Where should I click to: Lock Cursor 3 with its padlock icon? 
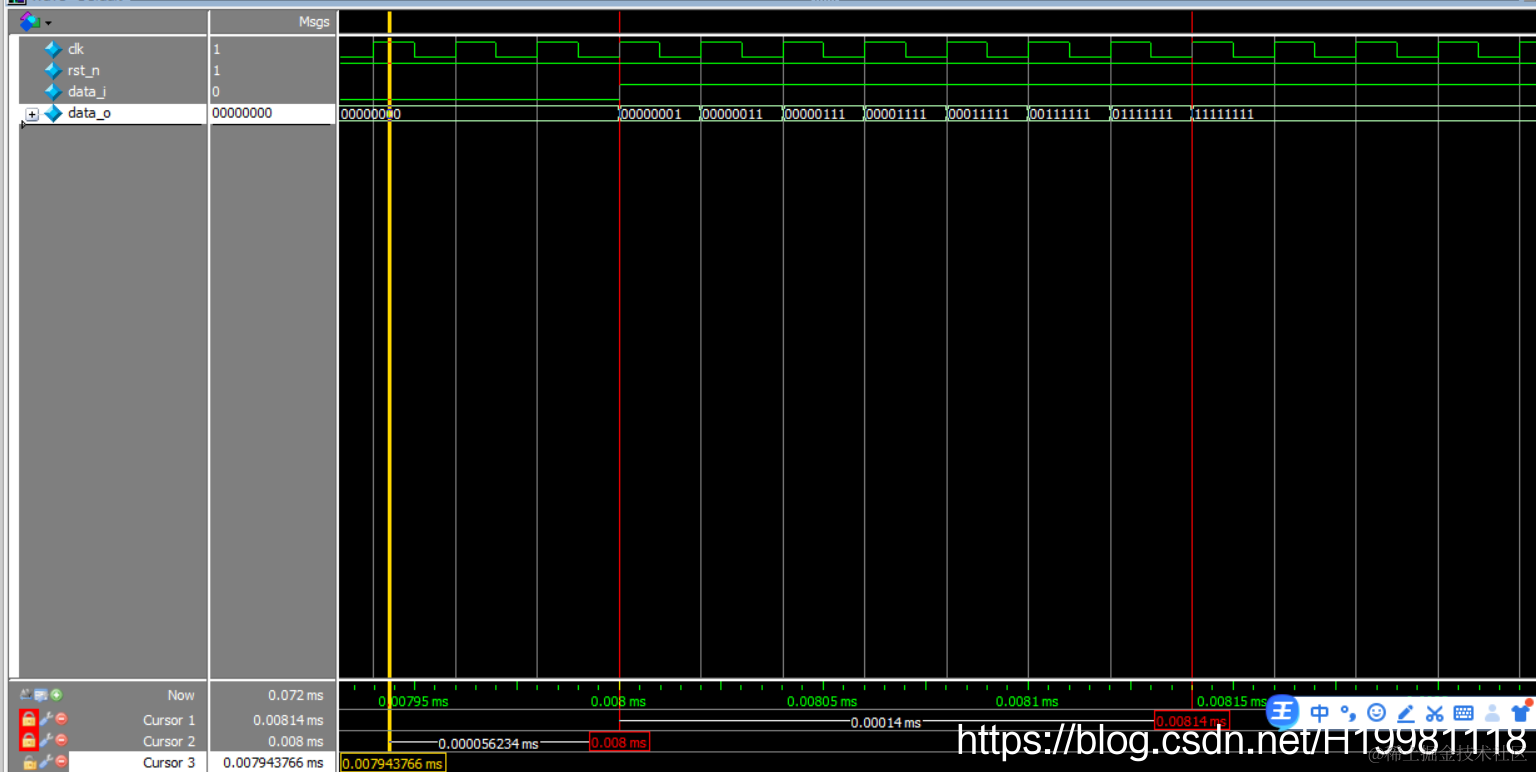(x=29, y=763)
